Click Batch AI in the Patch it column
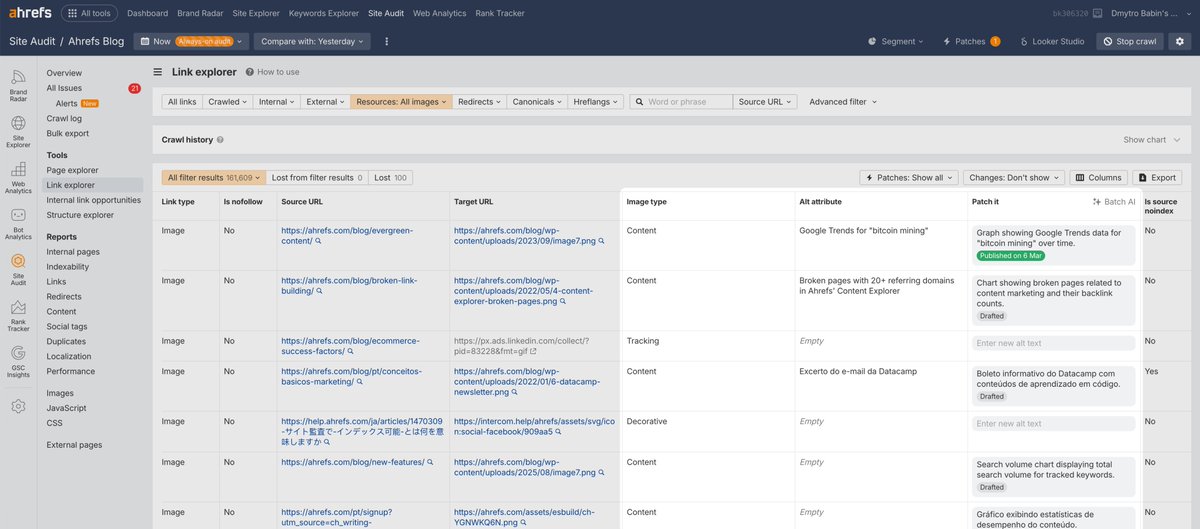Screen dimensions: 1200x529 (1114, 202)
